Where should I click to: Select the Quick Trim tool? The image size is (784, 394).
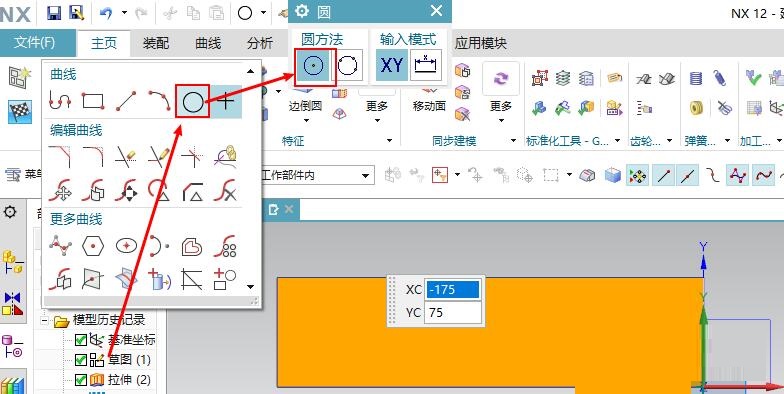(126, 156)
